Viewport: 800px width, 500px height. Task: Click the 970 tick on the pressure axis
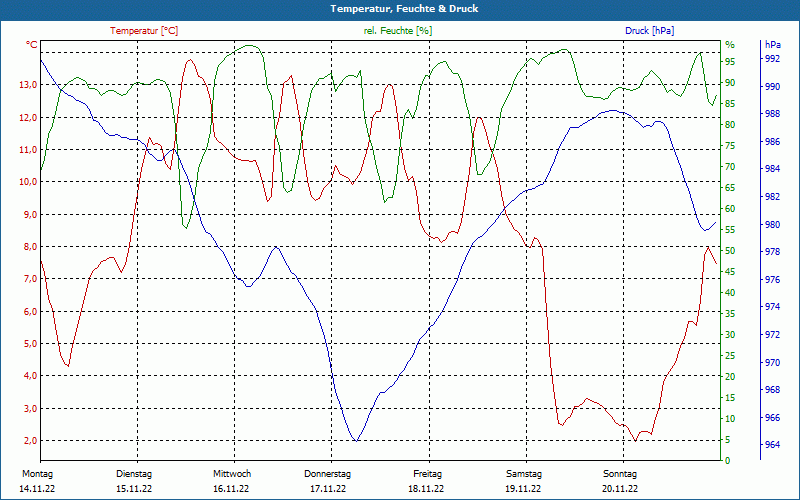coord(772,362)
